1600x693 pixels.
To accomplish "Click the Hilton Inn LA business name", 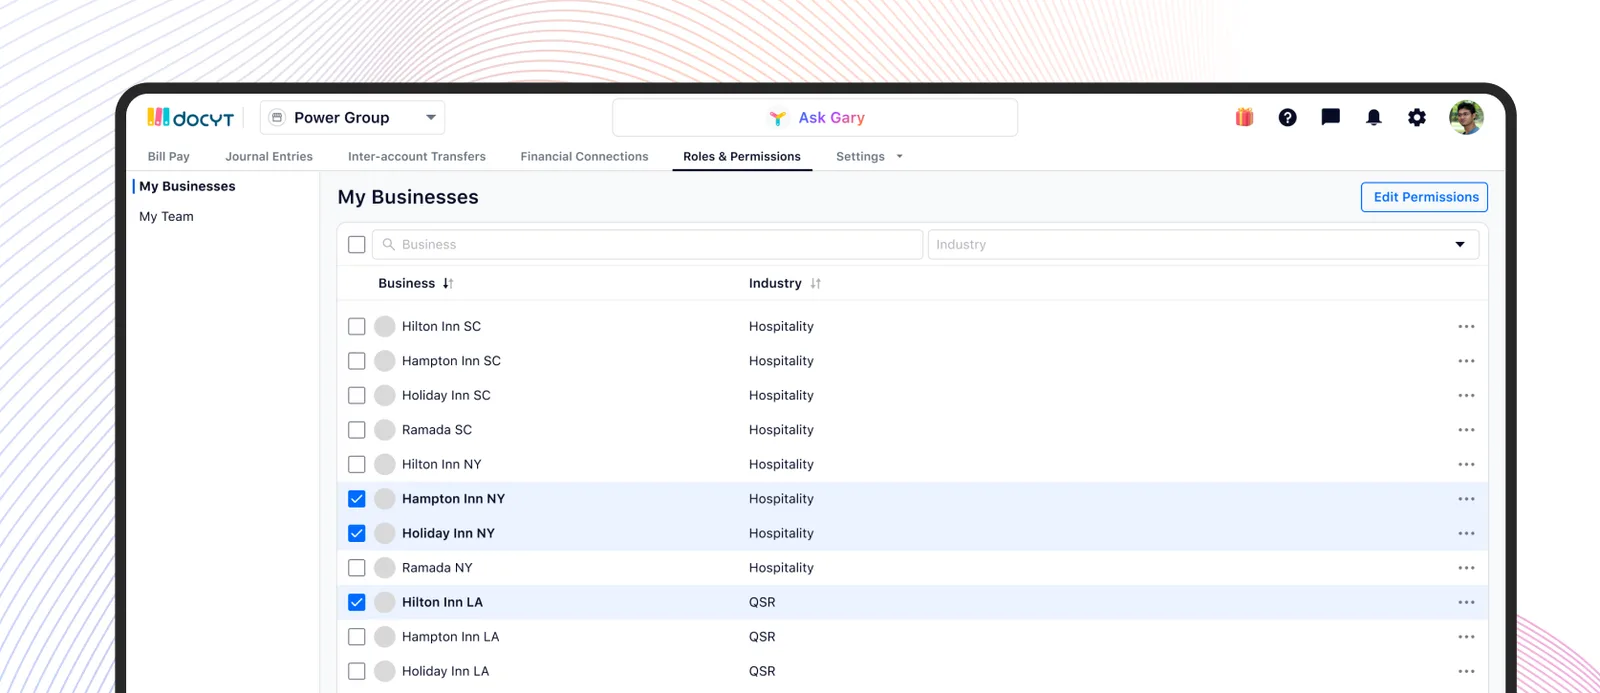I will point(442,602).
